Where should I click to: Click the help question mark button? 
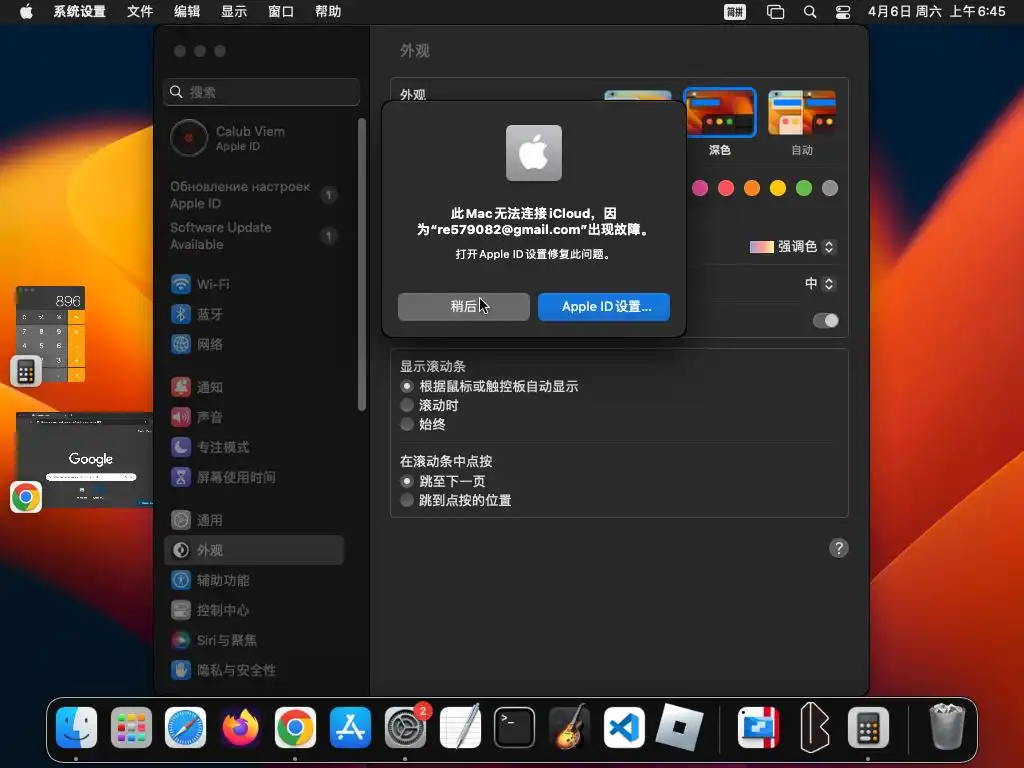click(839, 548)
